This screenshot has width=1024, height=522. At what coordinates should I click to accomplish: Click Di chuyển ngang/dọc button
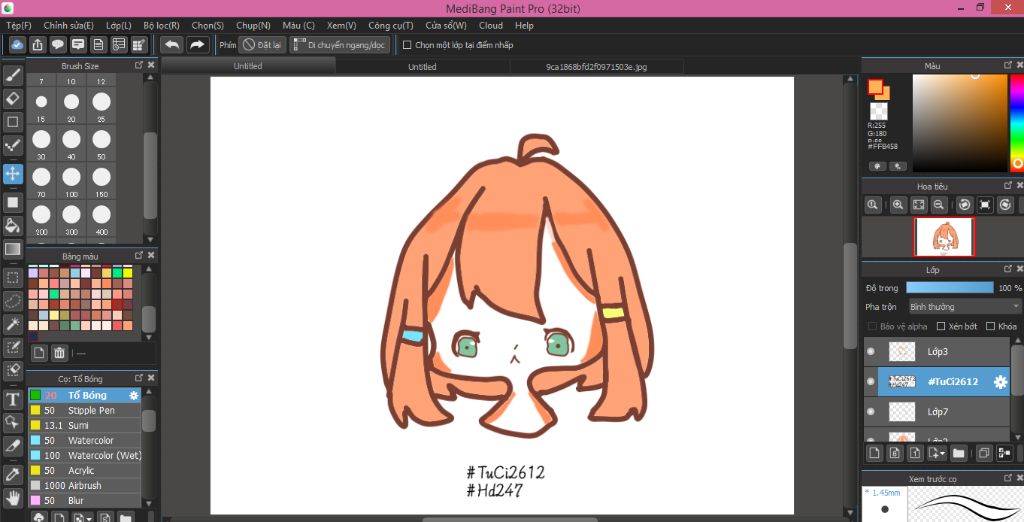click(x=340, y=45)
